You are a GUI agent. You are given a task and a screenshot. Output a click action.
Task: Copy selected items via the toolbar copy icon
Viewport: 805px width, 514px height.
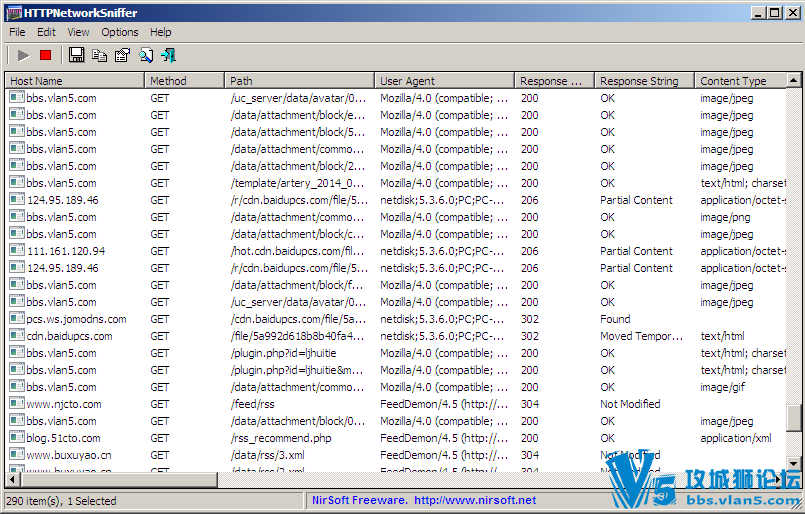point(99,55)
